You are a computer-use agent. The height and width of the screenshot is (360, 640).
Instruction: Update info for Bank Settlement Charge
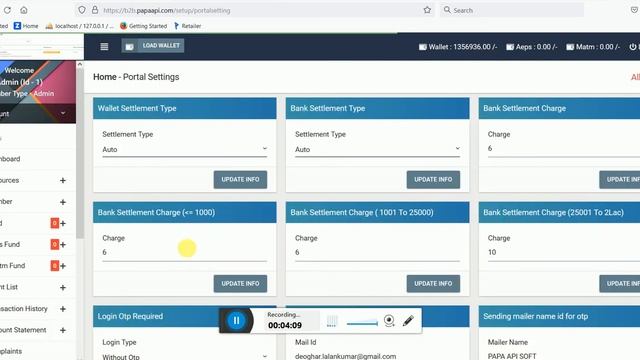[x=620, y=180]
